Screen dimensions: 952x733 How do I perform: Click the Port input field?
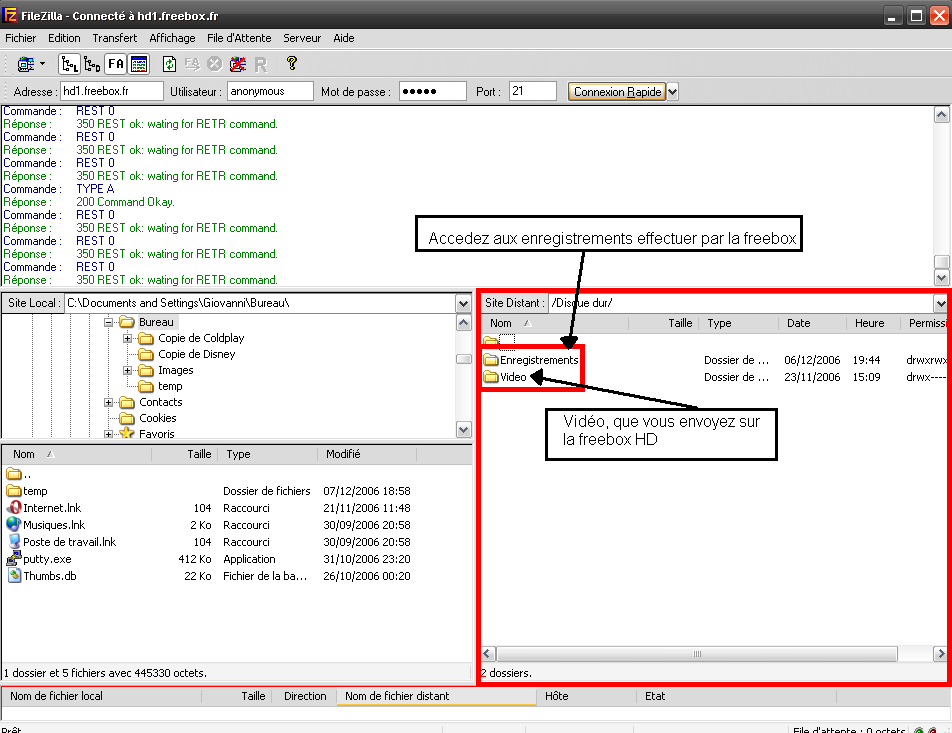[532, 91]
